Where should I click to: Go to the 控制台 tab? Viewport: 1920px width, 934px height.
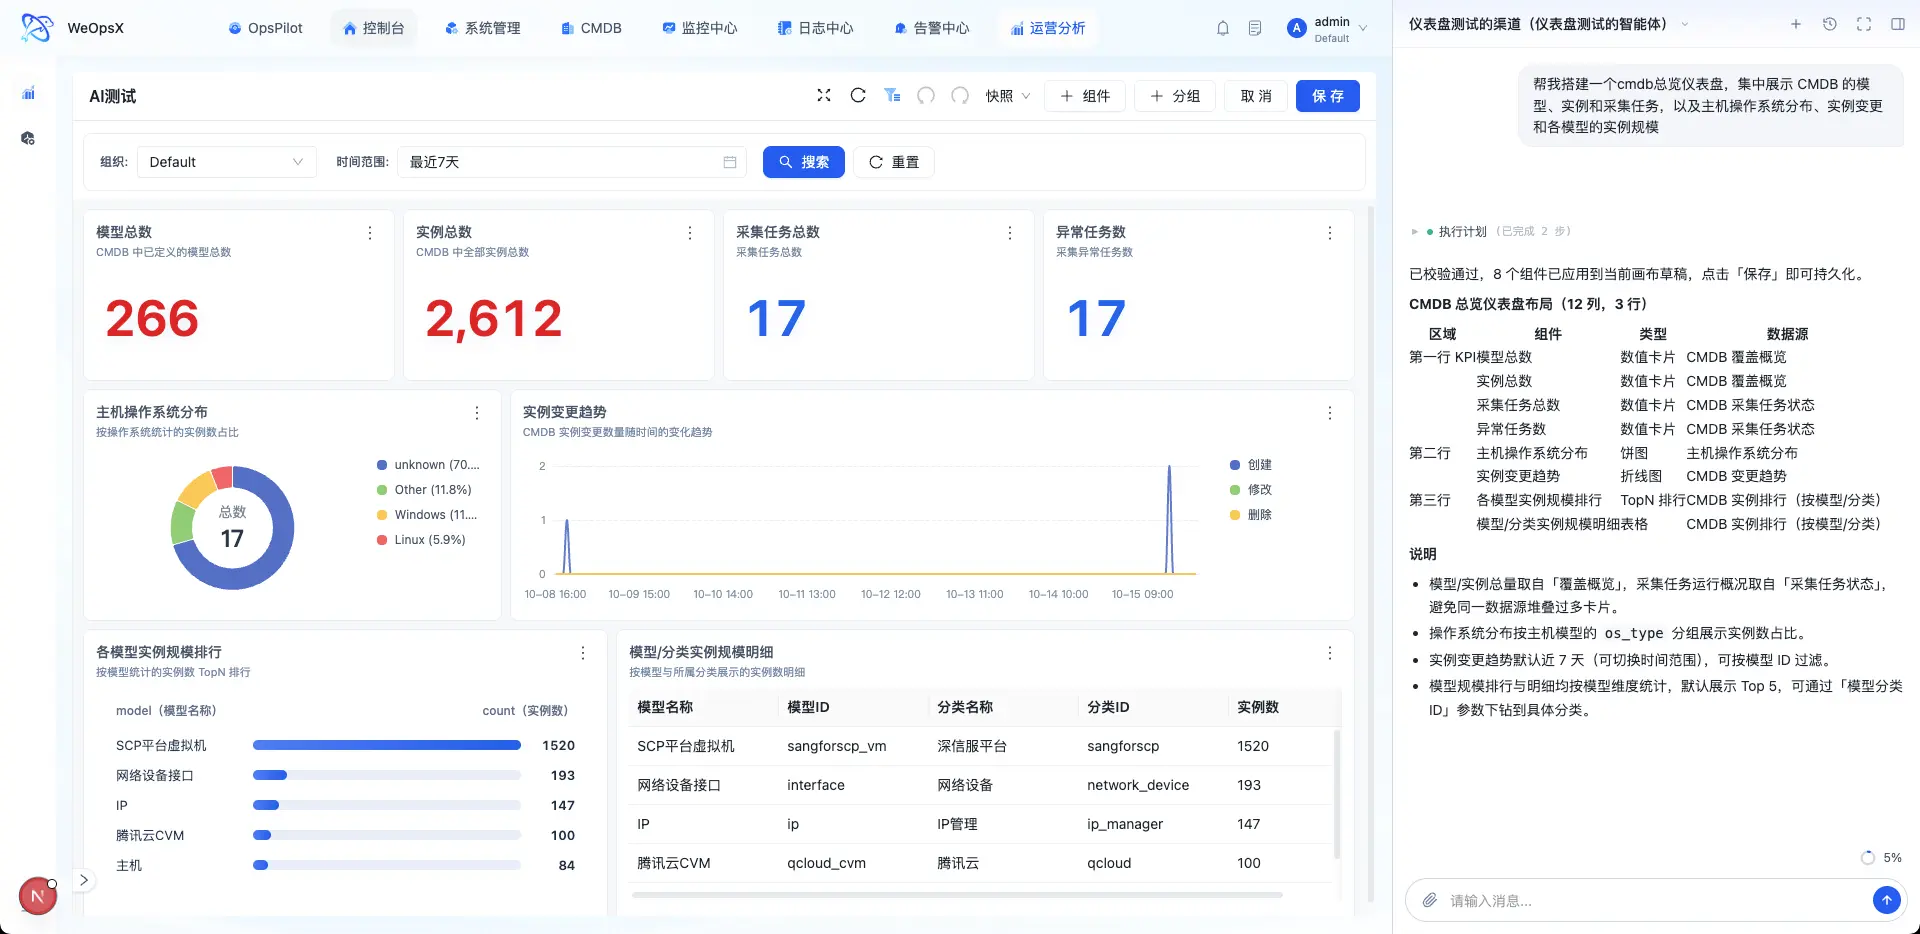[374, 28]
